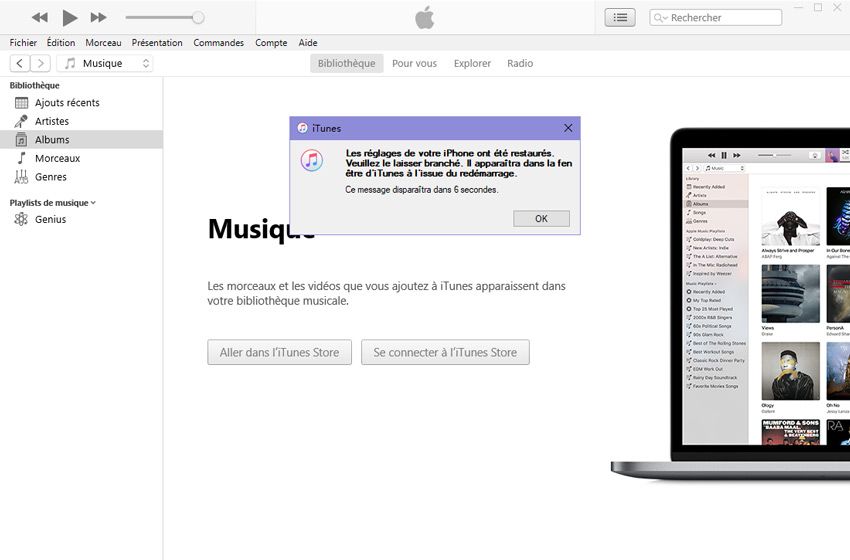
Task: Open the Fichier menu
Action: pos(23,43)
